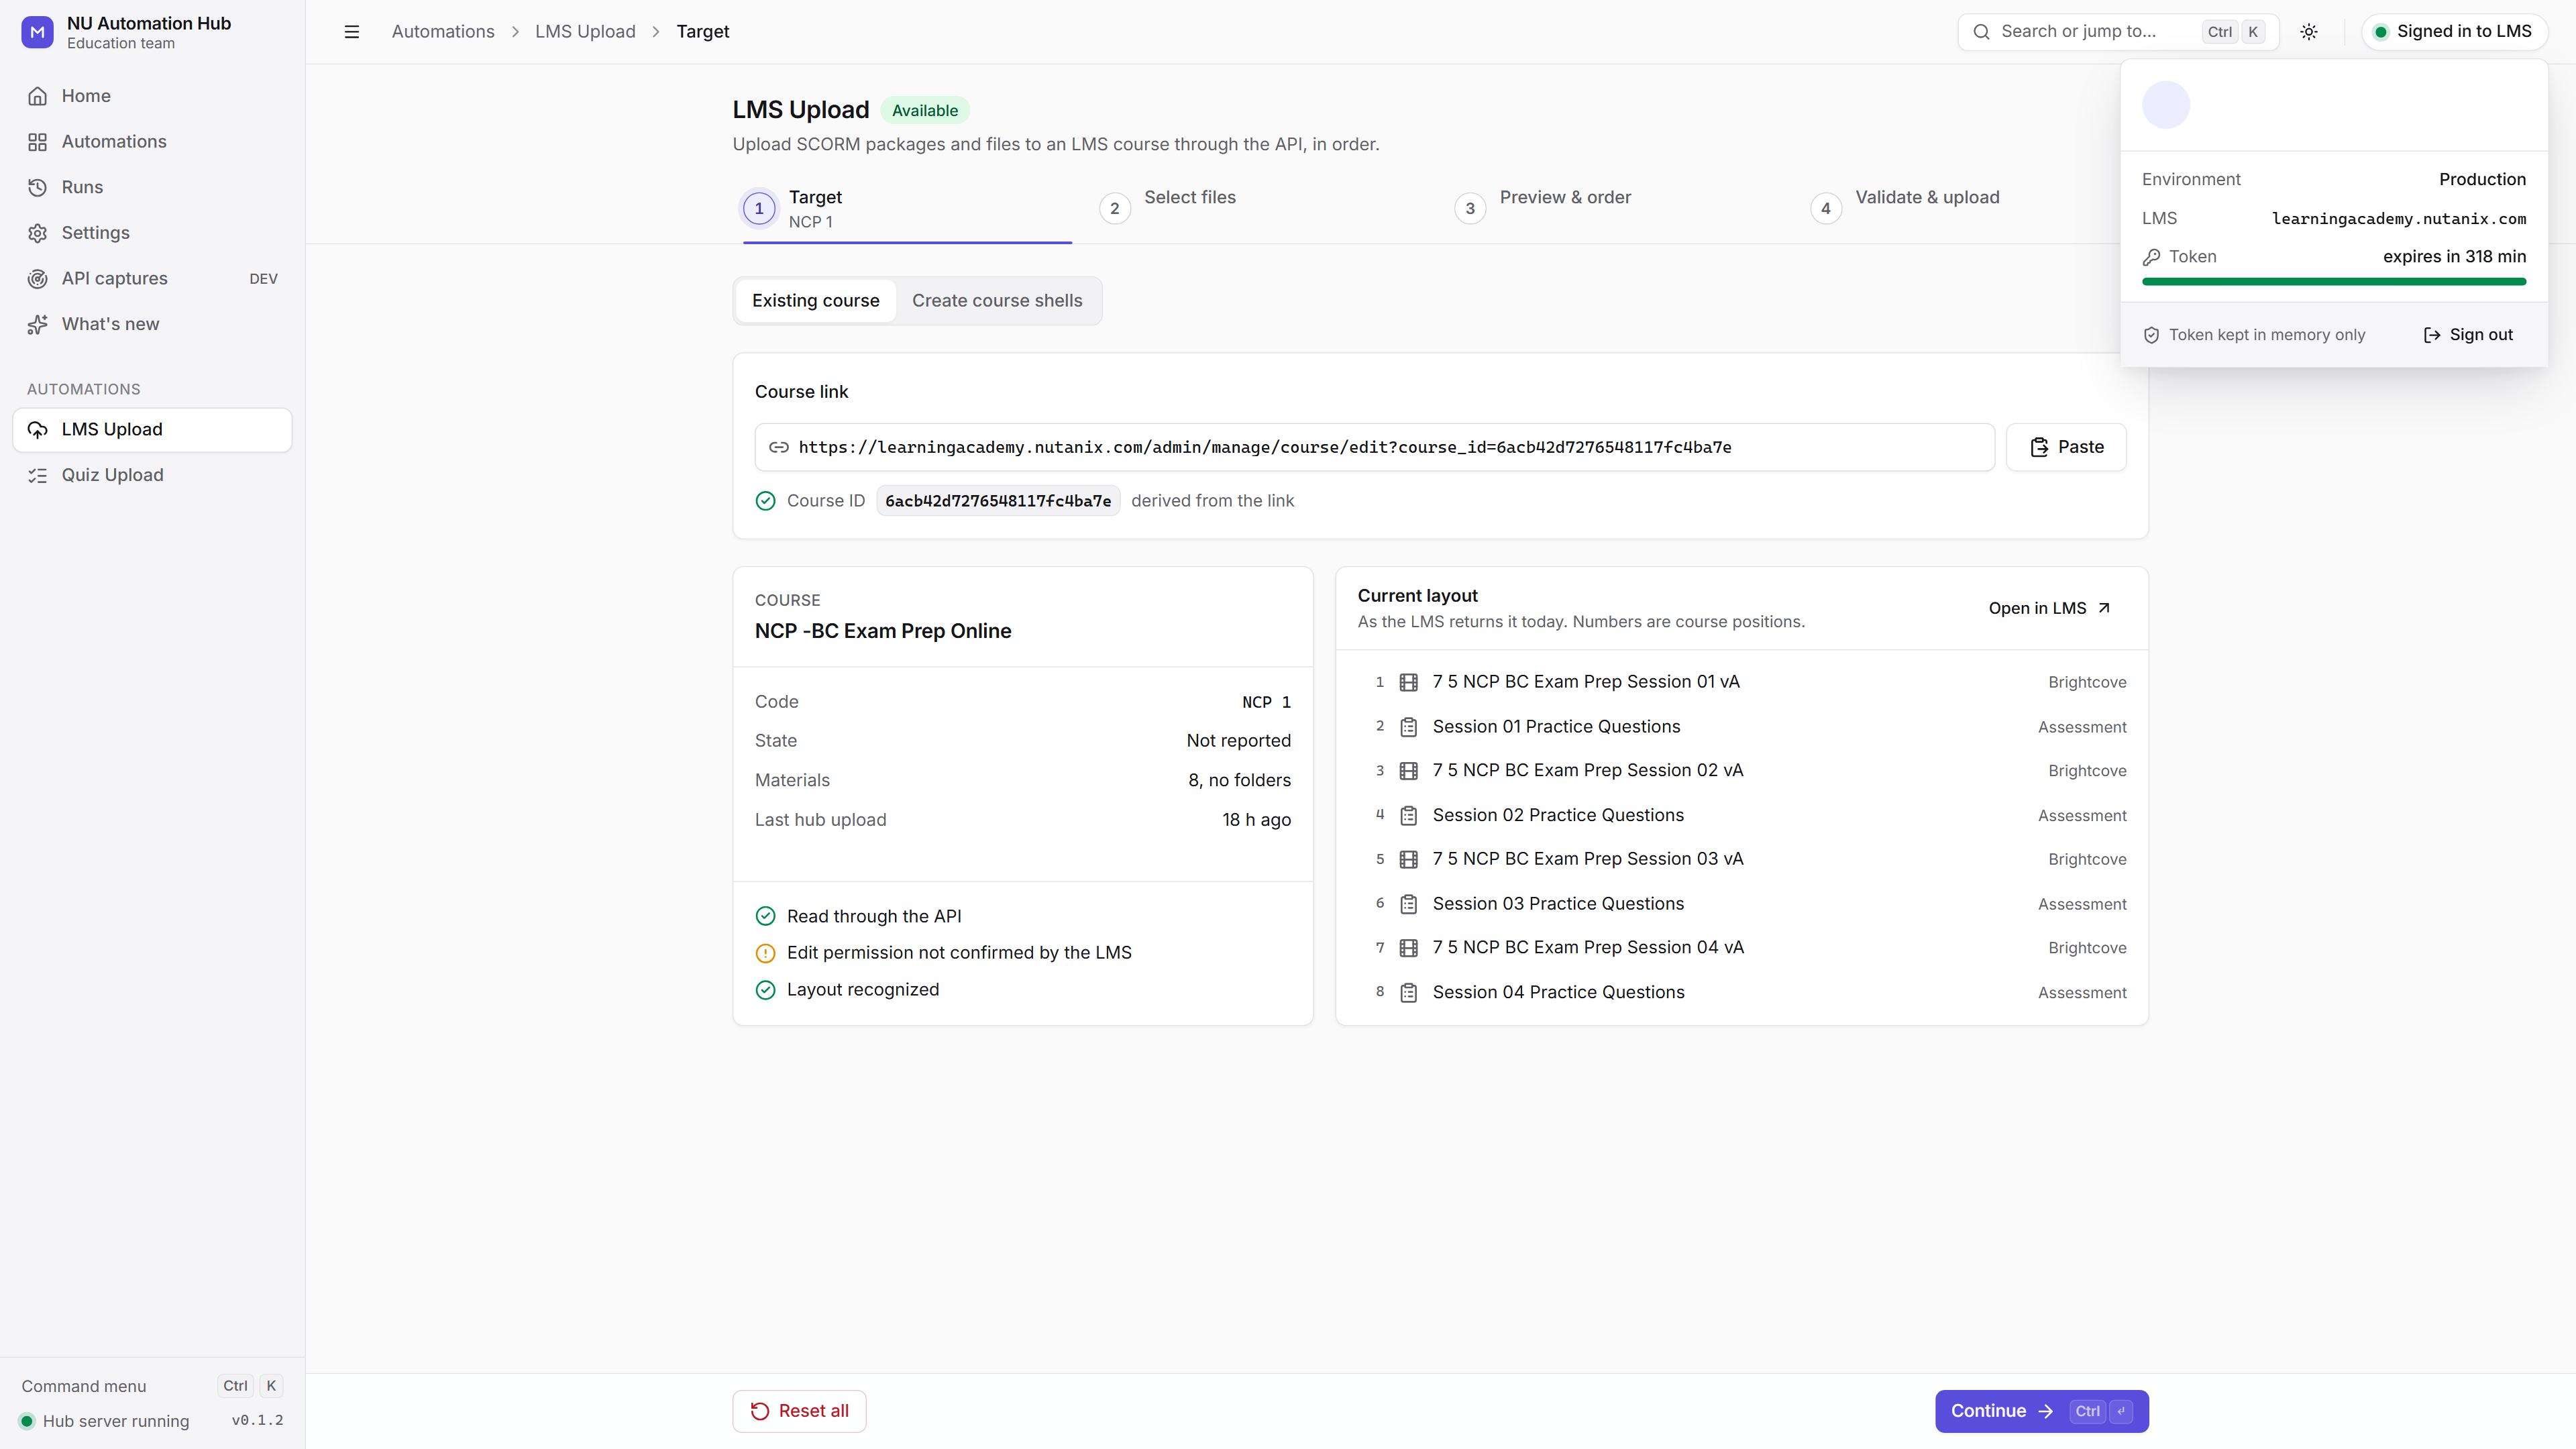This screenshot has height=1449, width=2576.
Task: Select Quiz Upload automation
Action: (152, 475)
